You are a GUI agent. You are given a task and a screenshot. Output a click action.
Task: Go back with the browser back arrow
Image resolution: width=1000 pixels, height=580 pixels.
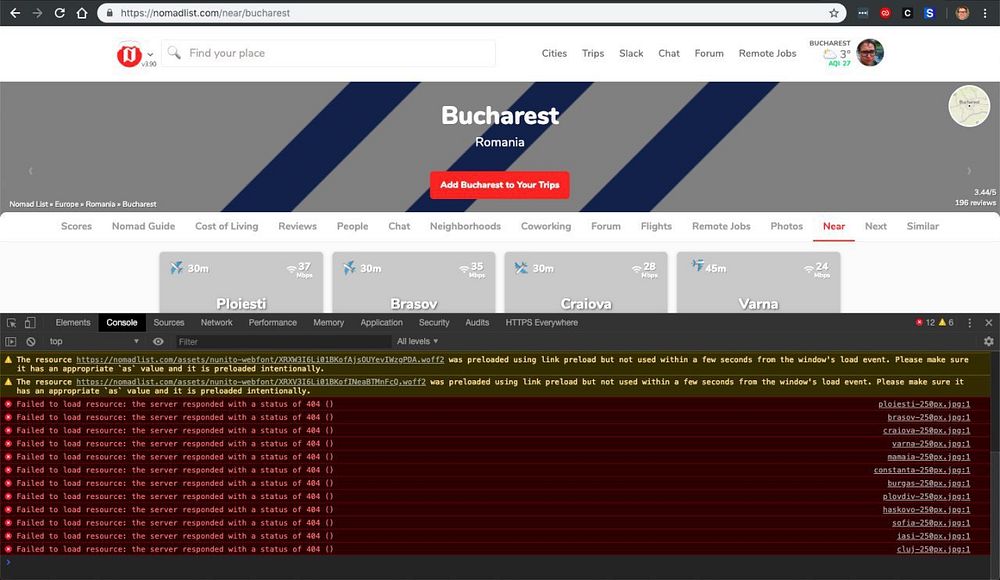click(x=15, y=13)
